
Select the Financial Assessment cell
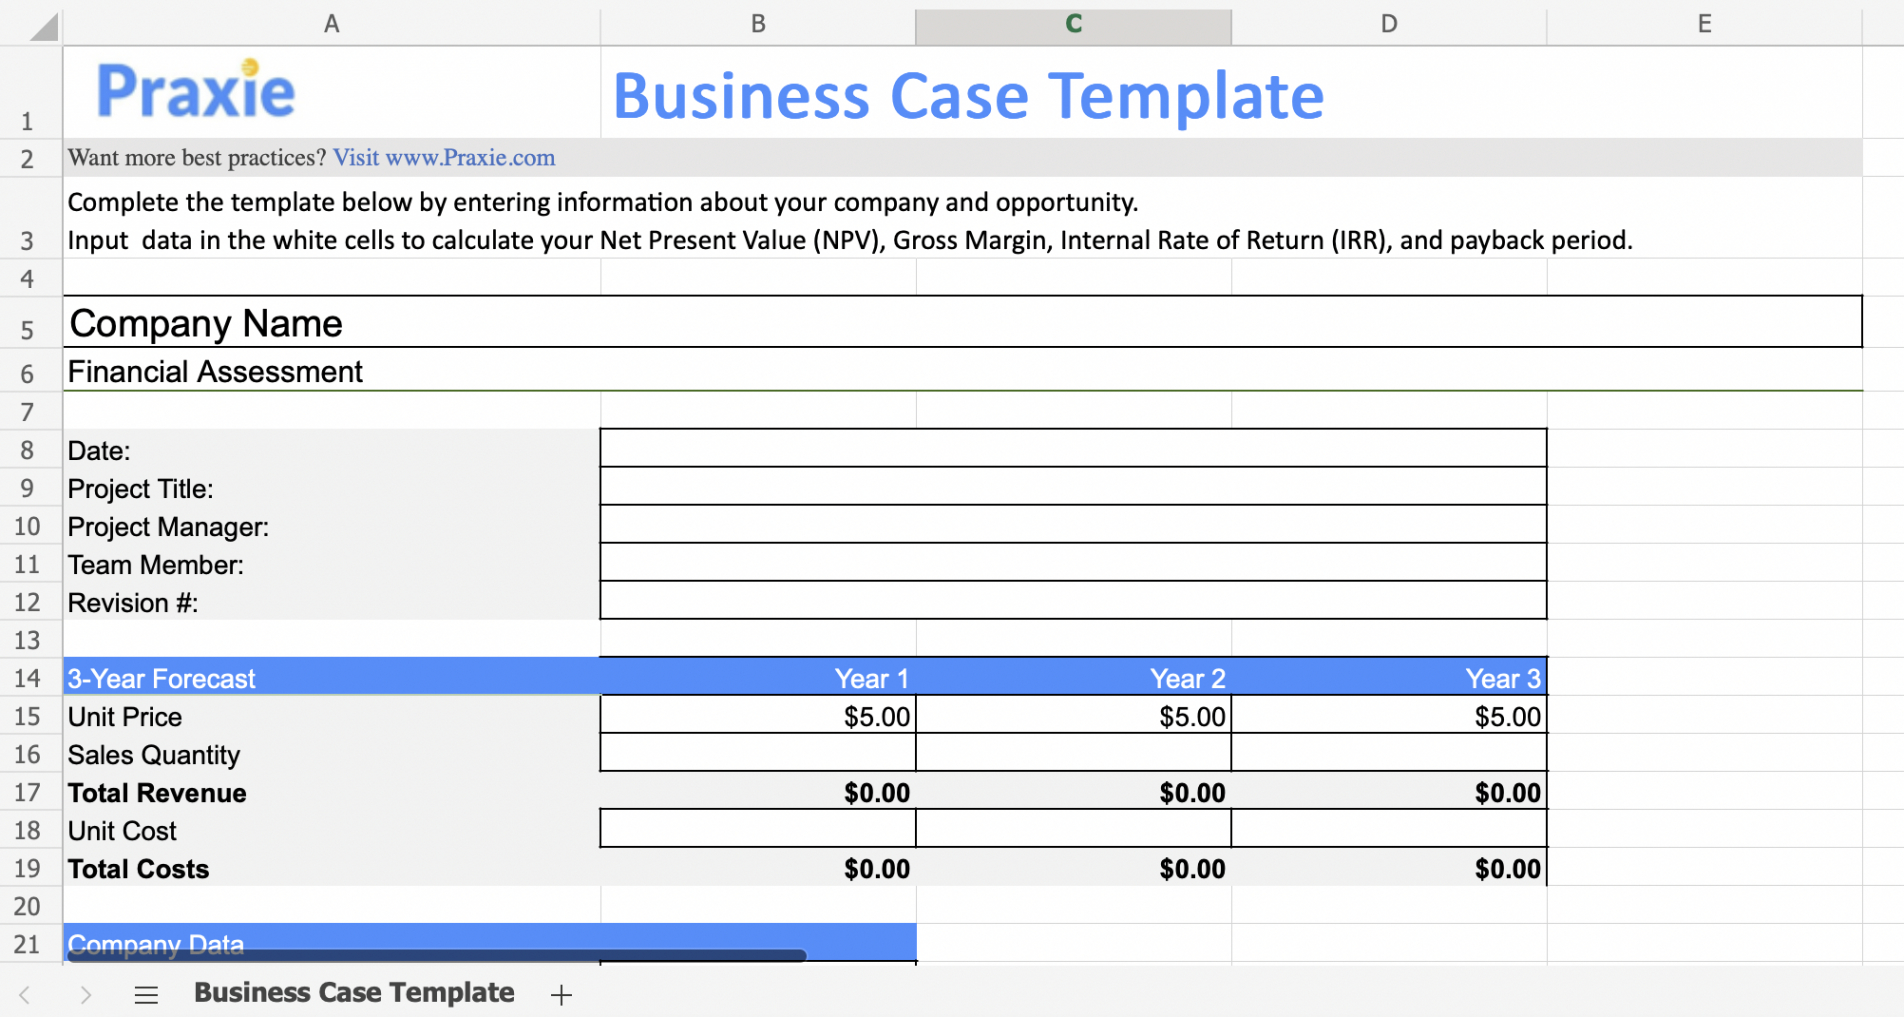pos(962,370)
